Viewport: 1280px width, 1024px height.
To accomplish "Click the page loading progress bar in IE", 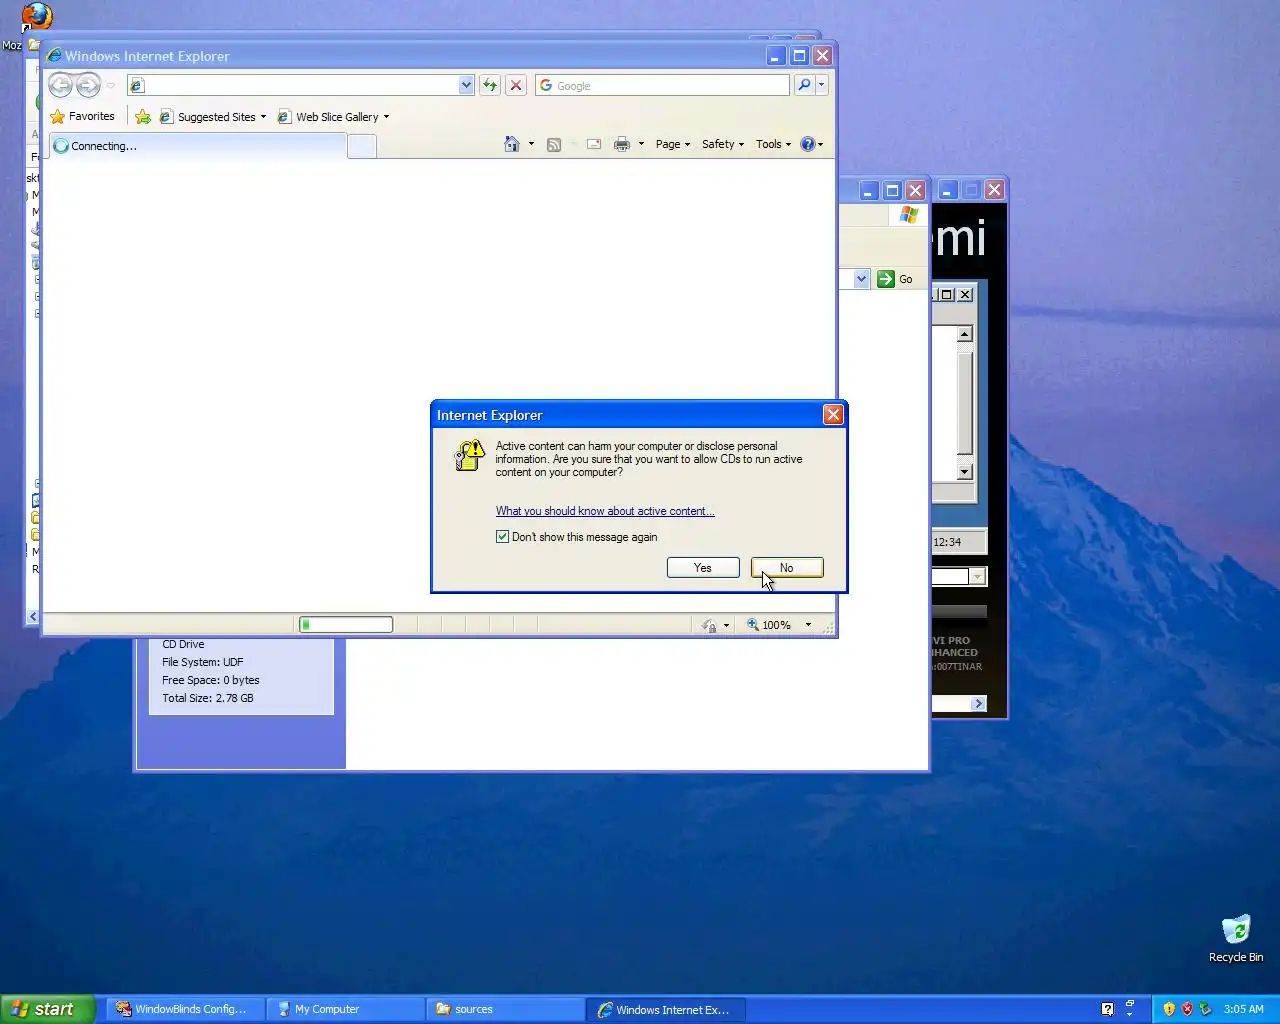I will tap(346, 625).
